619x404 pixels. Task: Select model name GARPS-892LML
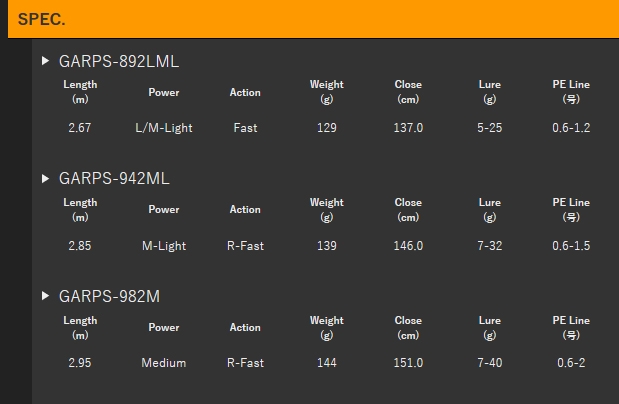pyautogui.click(x=119, y=61)
